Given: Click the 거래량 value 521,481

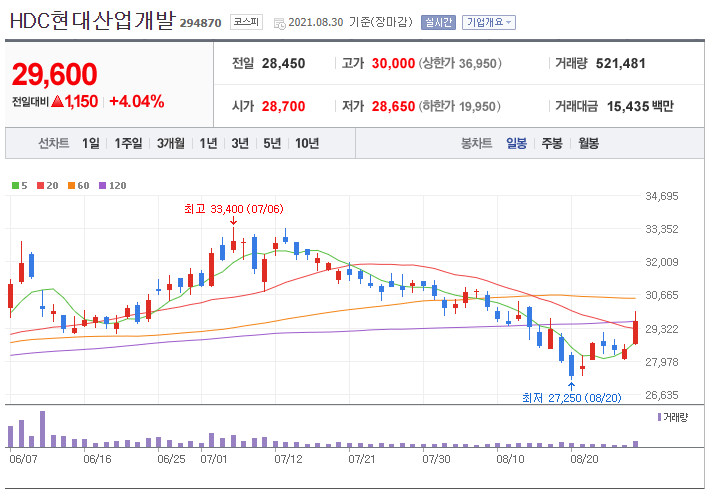Looking at the screenshot, I should pyautogui.click(x=620, y=63).
